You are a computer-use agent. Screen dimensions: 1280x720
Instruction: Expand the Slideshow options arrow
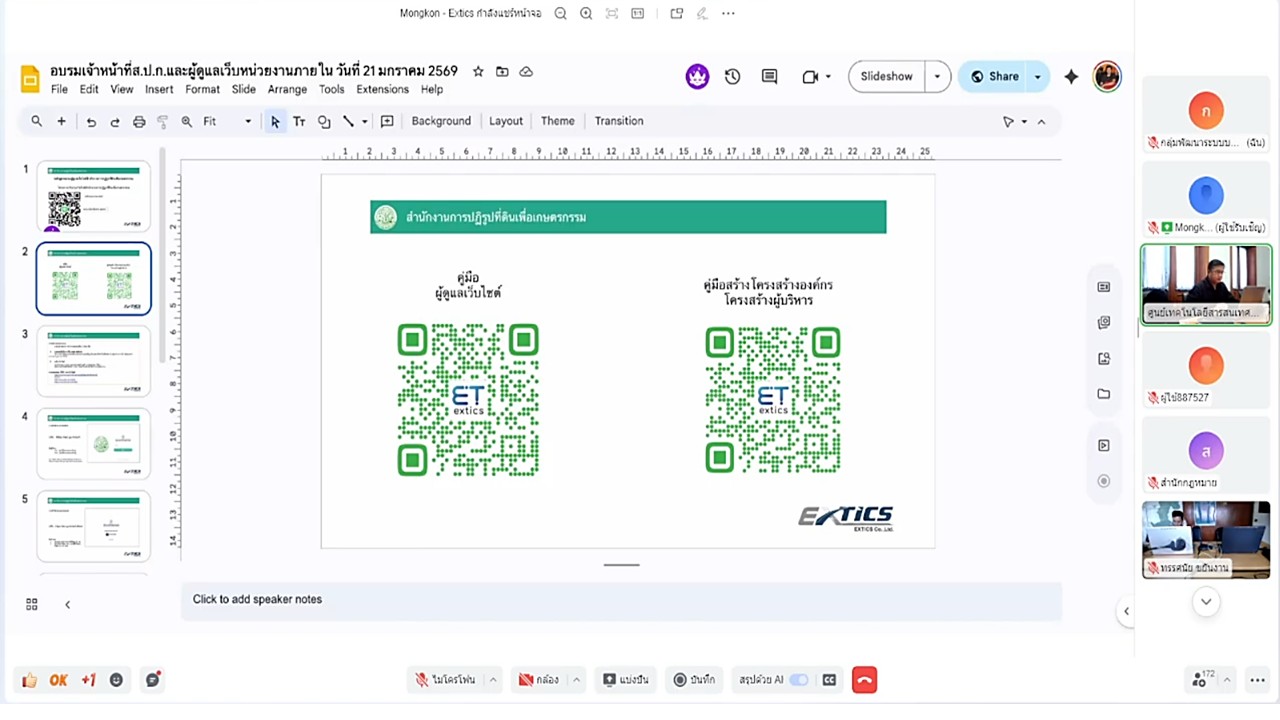click(937, 77)
